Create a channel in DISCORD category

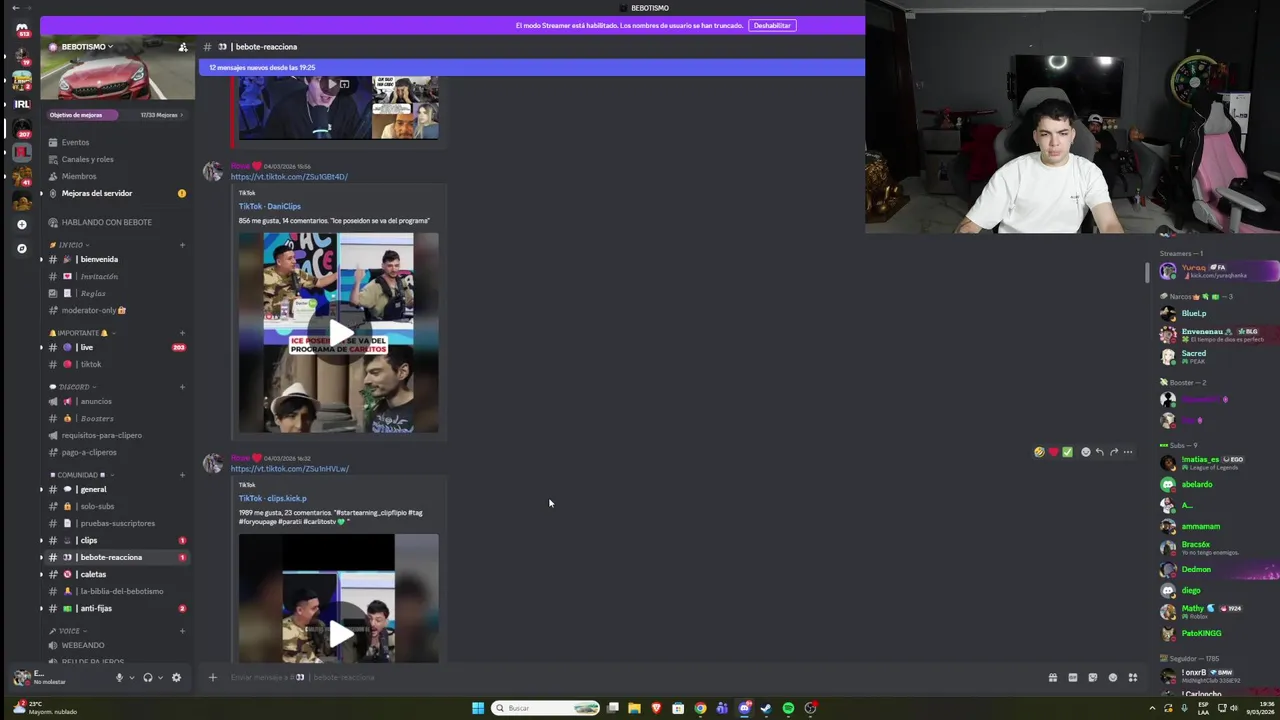coord(182,387)
